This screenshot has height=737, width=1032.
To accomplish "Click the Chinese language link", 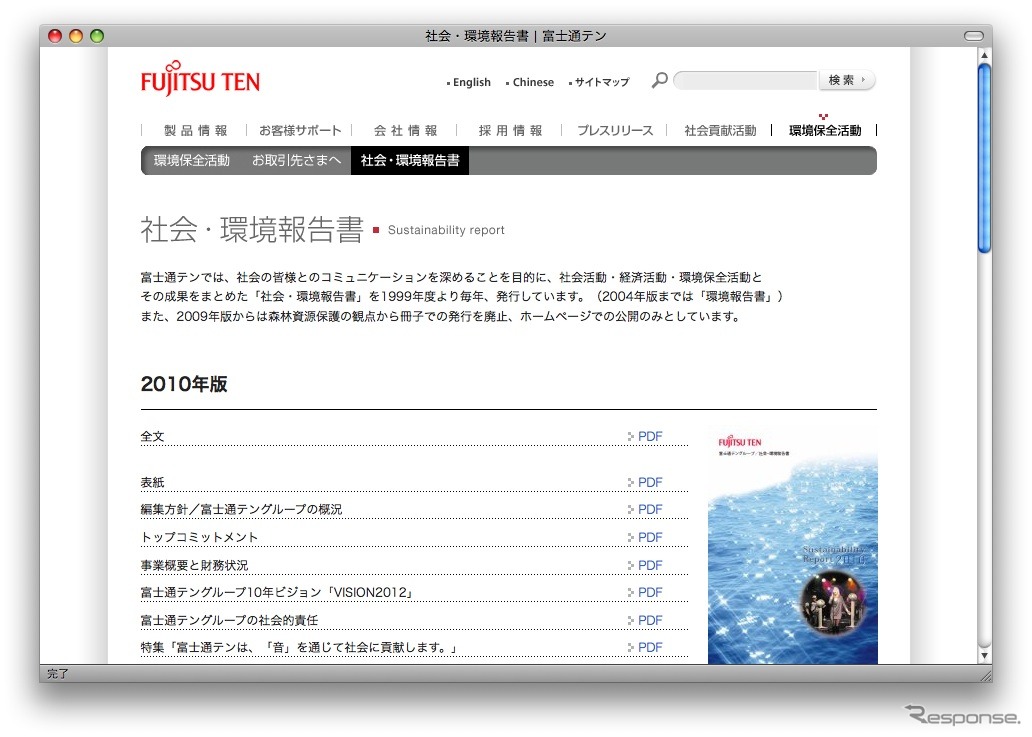I will tap(532, 82).
